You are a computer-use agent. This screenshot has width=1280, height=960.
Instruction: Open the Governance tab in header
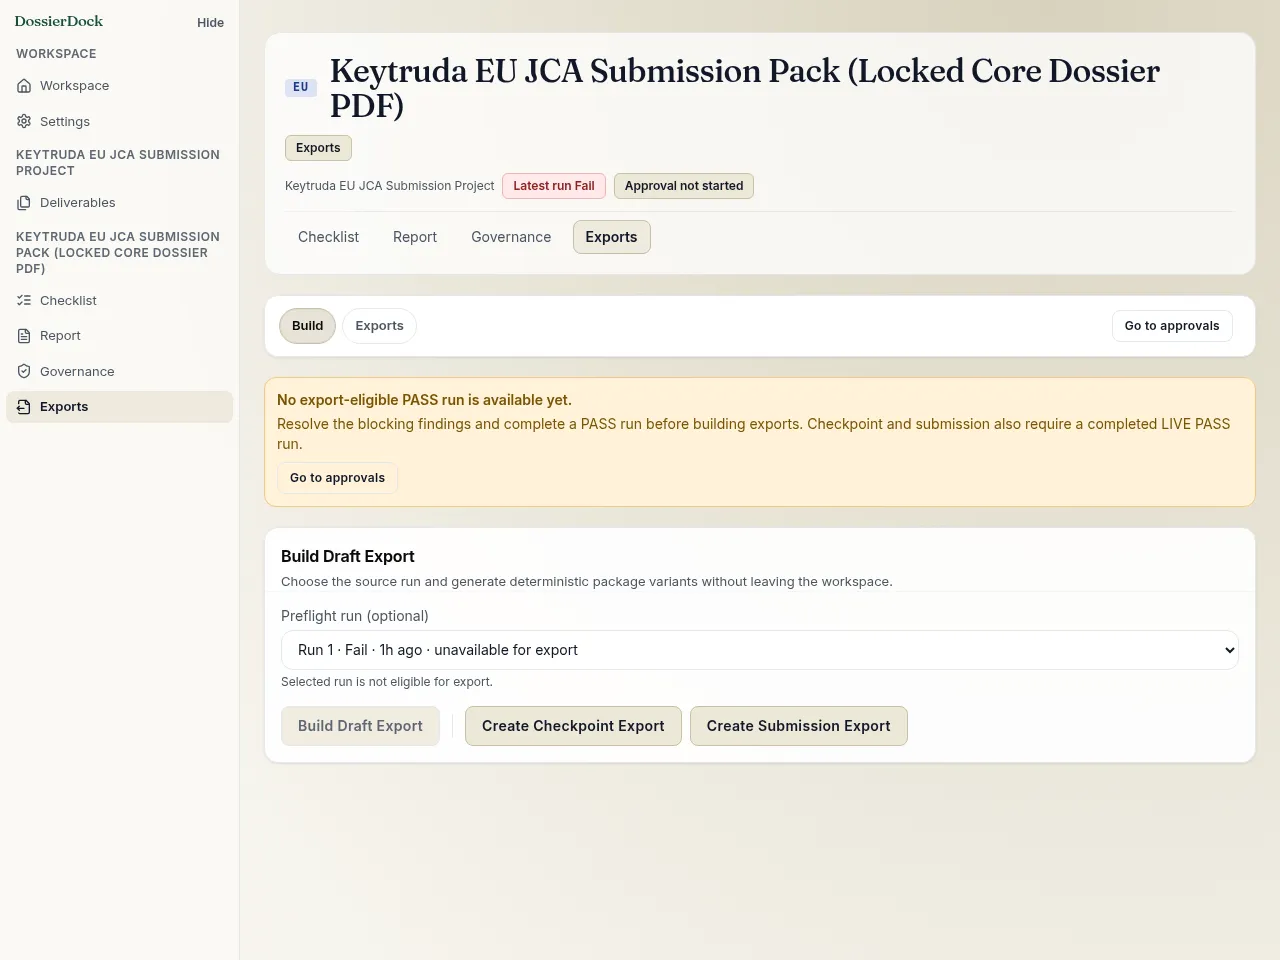pyautogui.click(x=511, y=237)
